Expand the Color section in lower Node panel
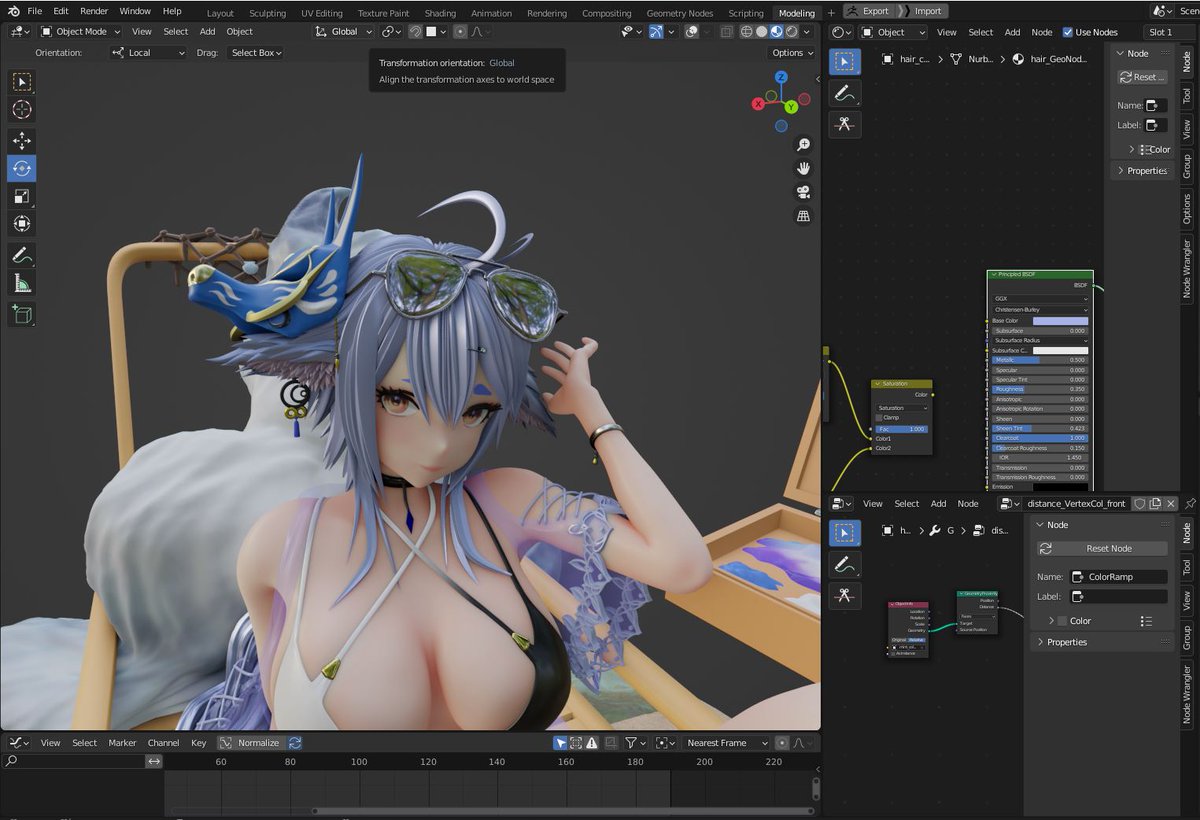 coord(1080,621)
